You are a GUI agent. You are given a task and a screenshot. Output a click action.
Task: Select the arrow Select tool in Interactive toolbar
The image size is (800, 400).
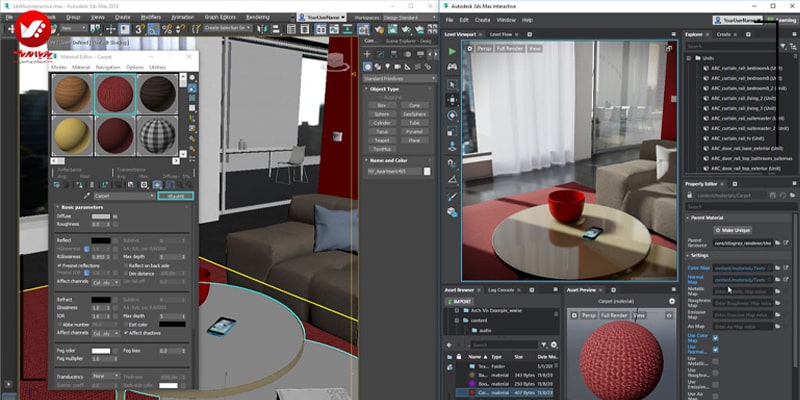[452, 85]
